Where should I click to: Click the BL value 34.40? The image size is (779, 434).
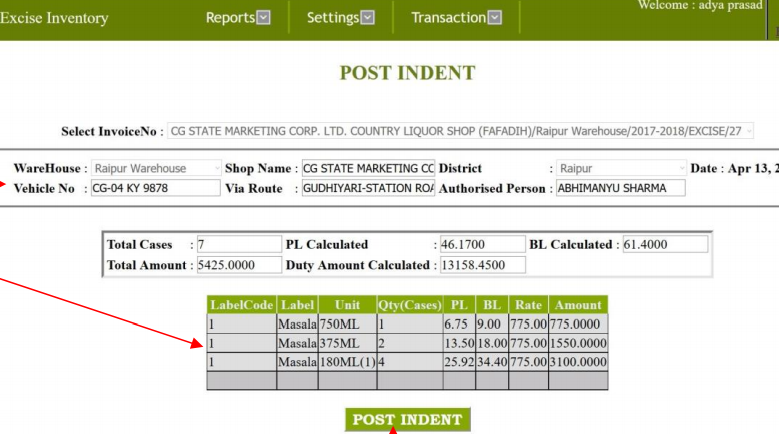click(x=492, y=362)
